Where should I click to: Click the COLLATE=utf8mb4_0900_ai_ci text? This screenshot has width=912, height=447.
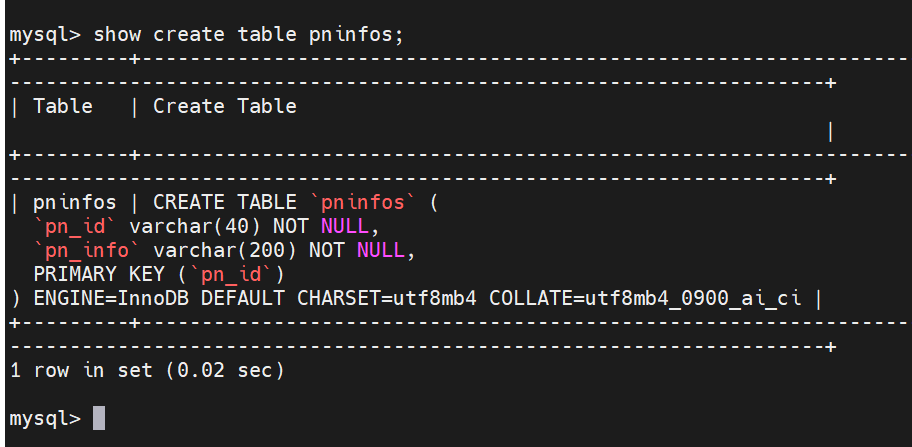pos(645,298)
